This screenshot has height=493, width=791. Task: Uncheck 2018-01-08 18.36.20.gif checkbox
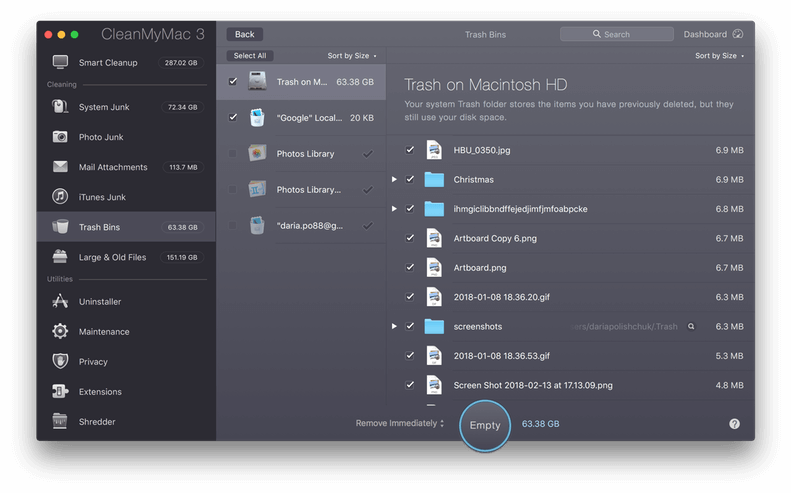[410, 297]
